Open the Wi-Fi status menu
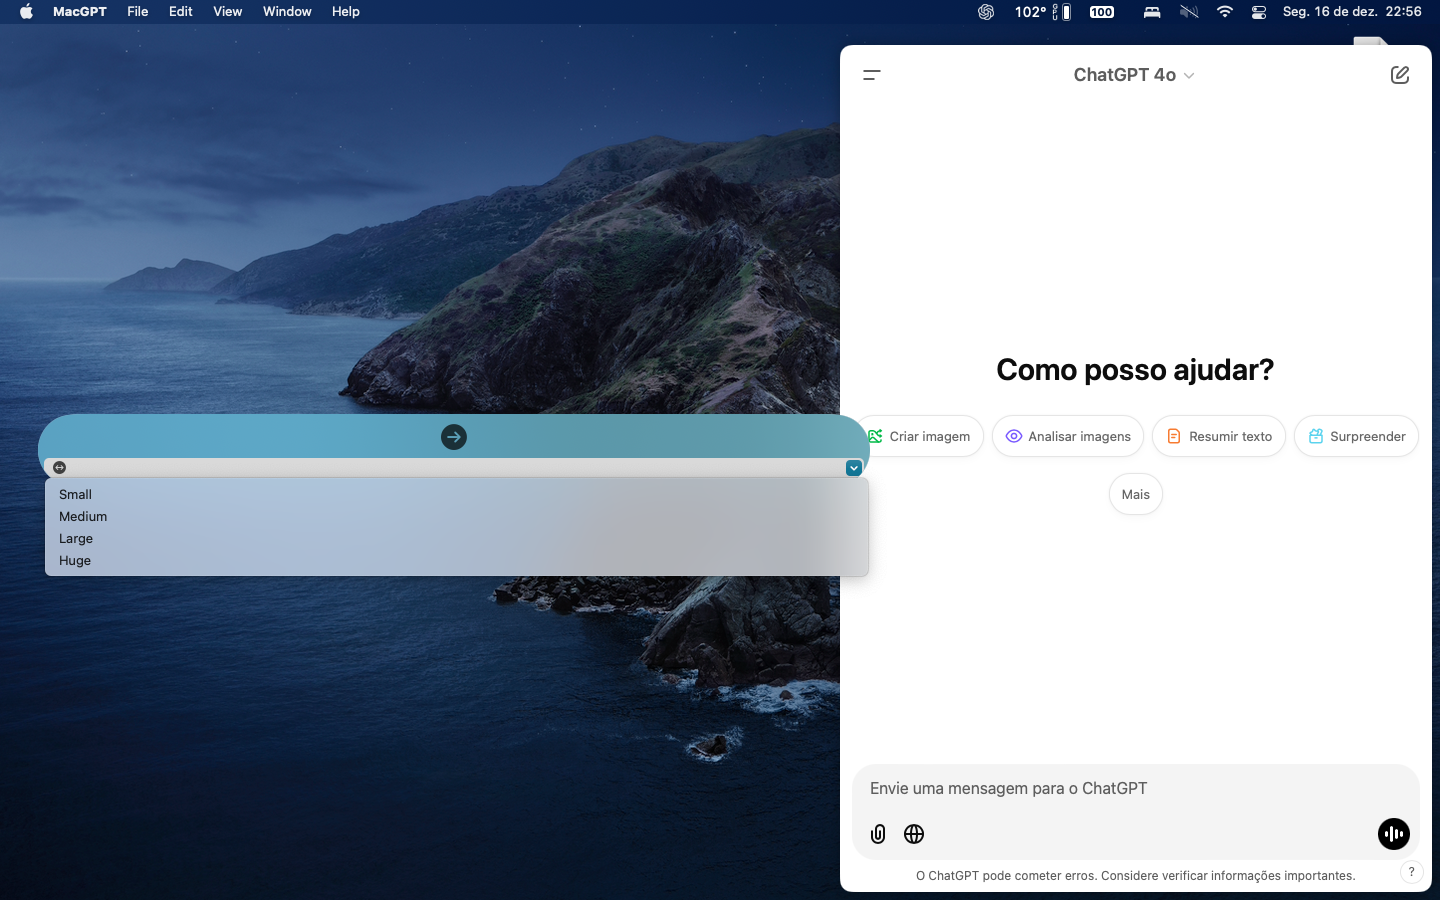 [1225, 12]
